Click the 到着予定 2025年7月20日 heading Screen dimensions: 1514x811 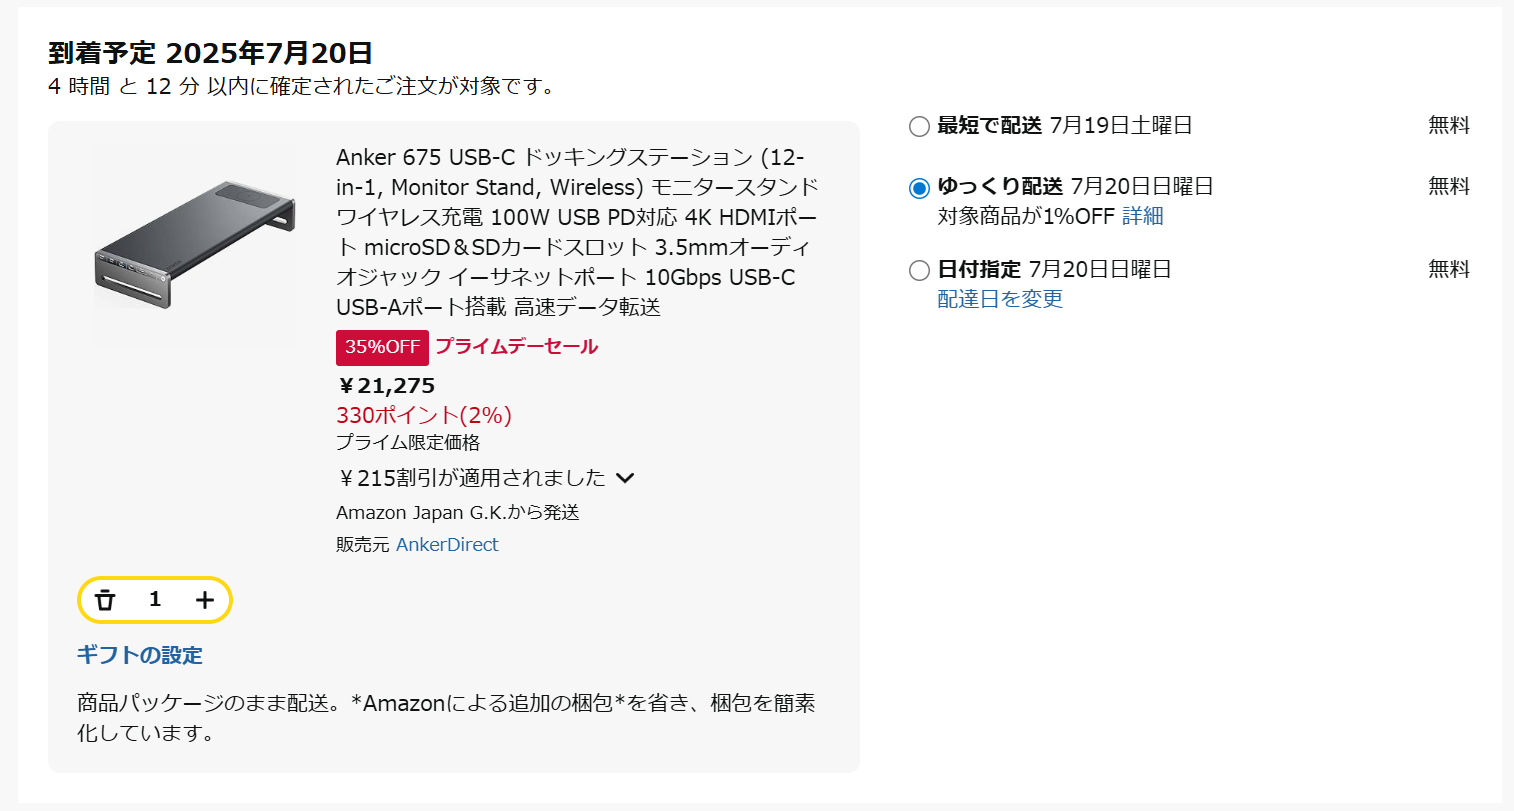click(x=210, y=53)
